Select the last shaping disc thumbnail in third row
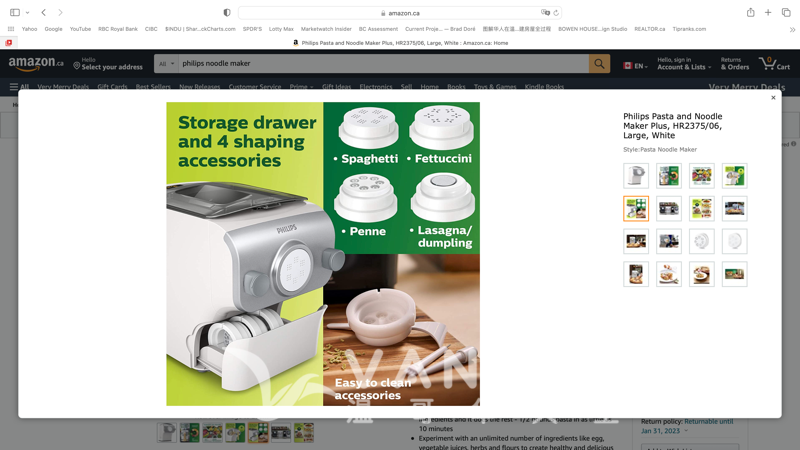The width and height of the screenshot is (800, 450). (x=734, y=241)
